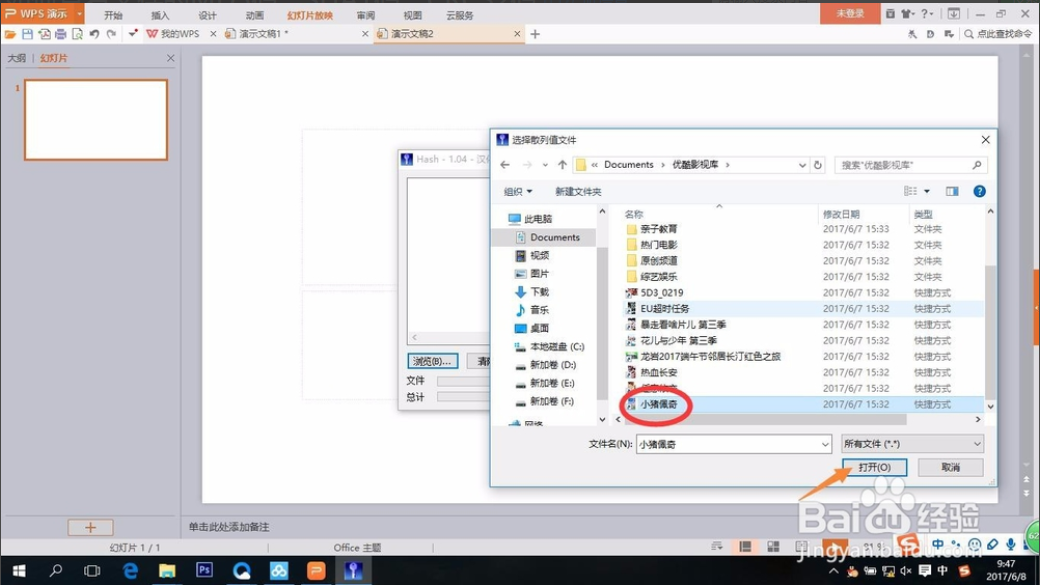The width and height of the screenshot is (1040, 585).
Task: Click the Save icon in WPS toolbar
Action: click(x=27, y=34)
